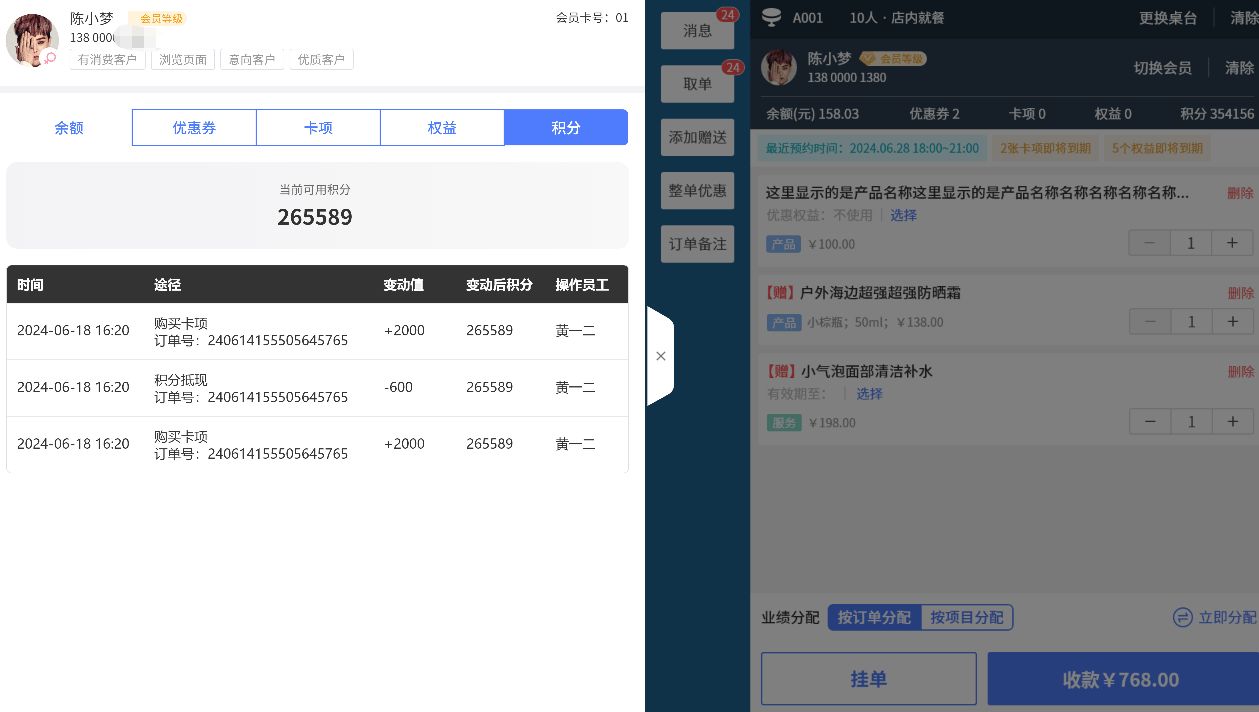Click the 最近预约时间 reminder tag
Screen dimensions: 1259x712
click(x=872, y=149)
